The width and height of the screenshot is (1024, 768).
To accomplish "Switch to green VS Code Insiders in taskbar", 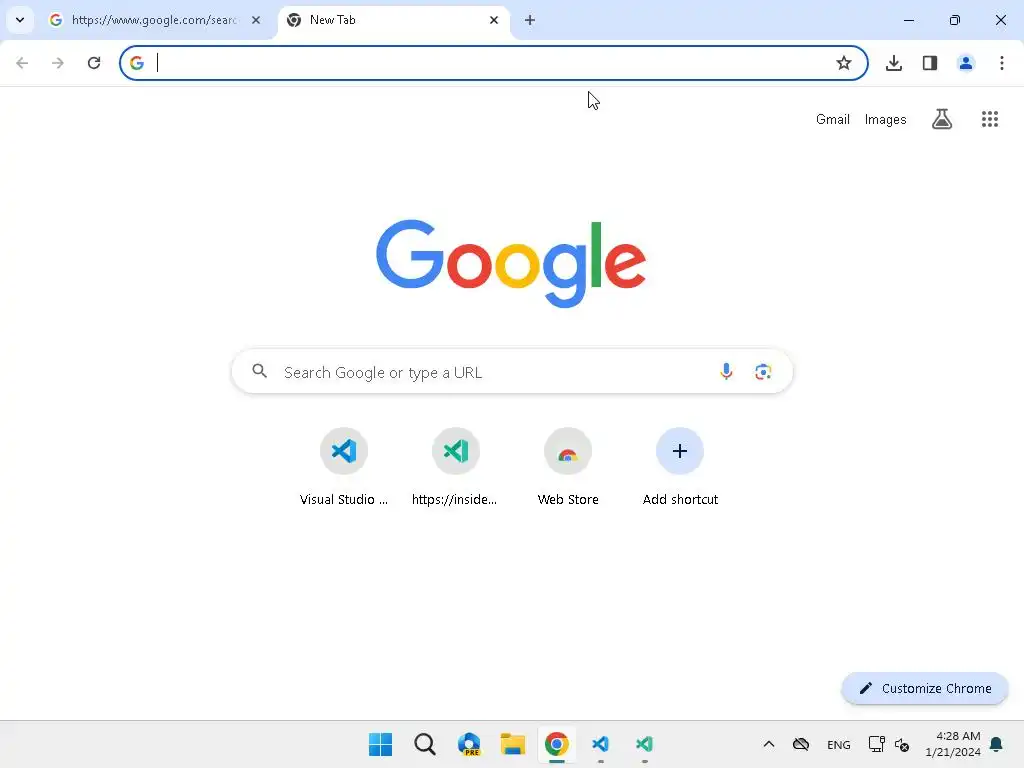I will [x=644, y=744].
